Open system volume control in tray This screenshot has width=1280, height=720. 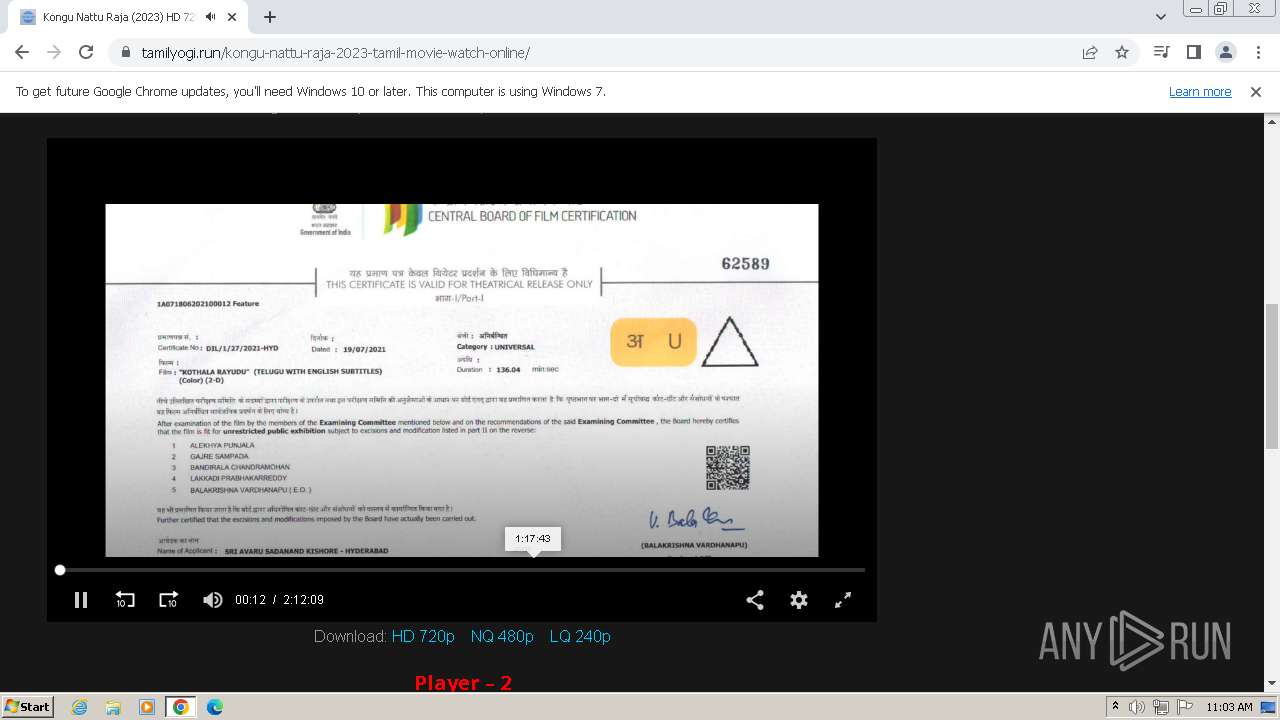click(1137, 707)
